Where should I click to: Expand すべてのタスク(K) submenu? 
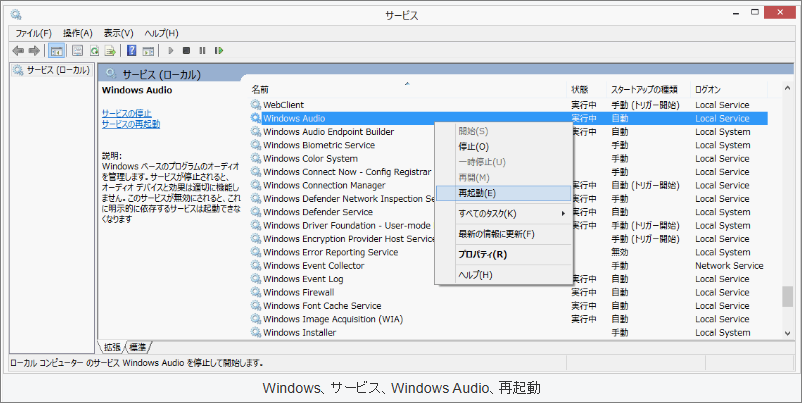pos(503,213)
